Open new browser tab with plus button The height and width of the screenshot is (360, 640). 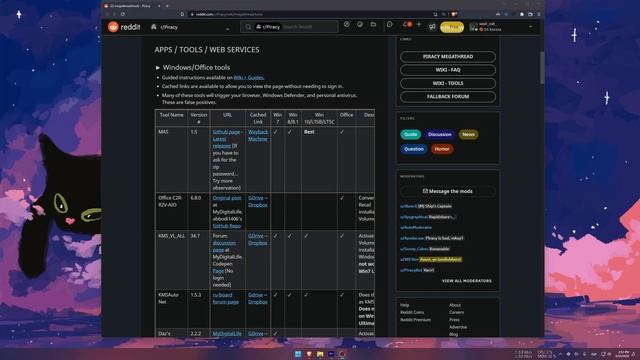click(x=167, y=6)
